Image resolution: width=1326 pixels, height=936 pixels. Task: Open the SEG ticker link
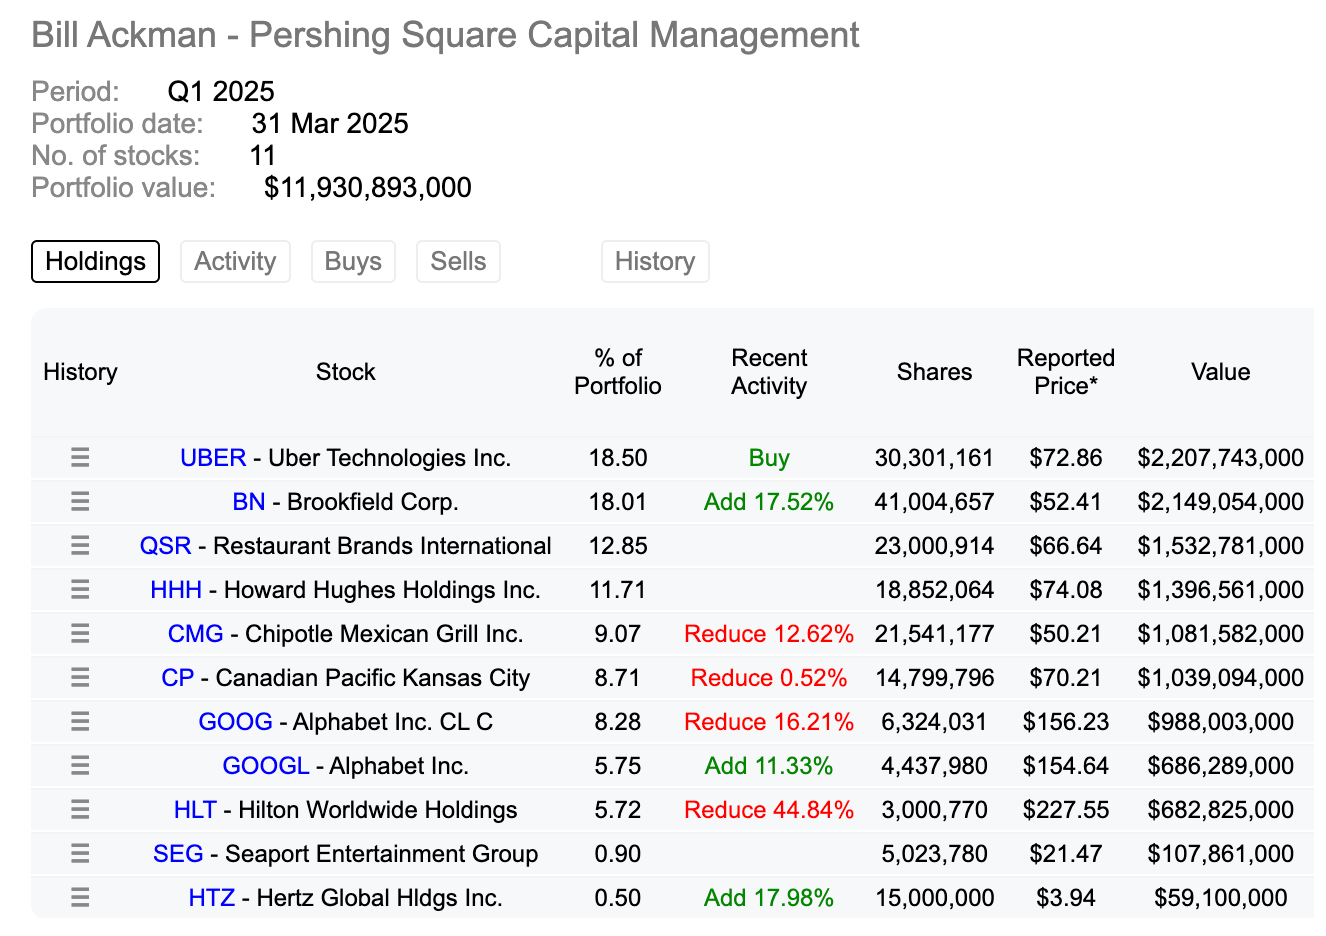coord(178,854)
